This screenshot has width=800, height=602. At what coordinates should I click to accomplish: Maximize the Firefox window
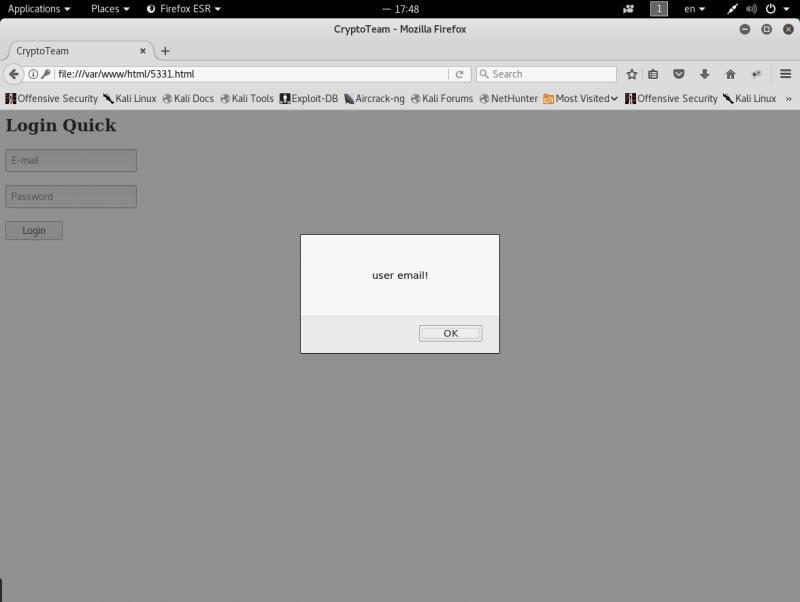[x=766, y=29]
